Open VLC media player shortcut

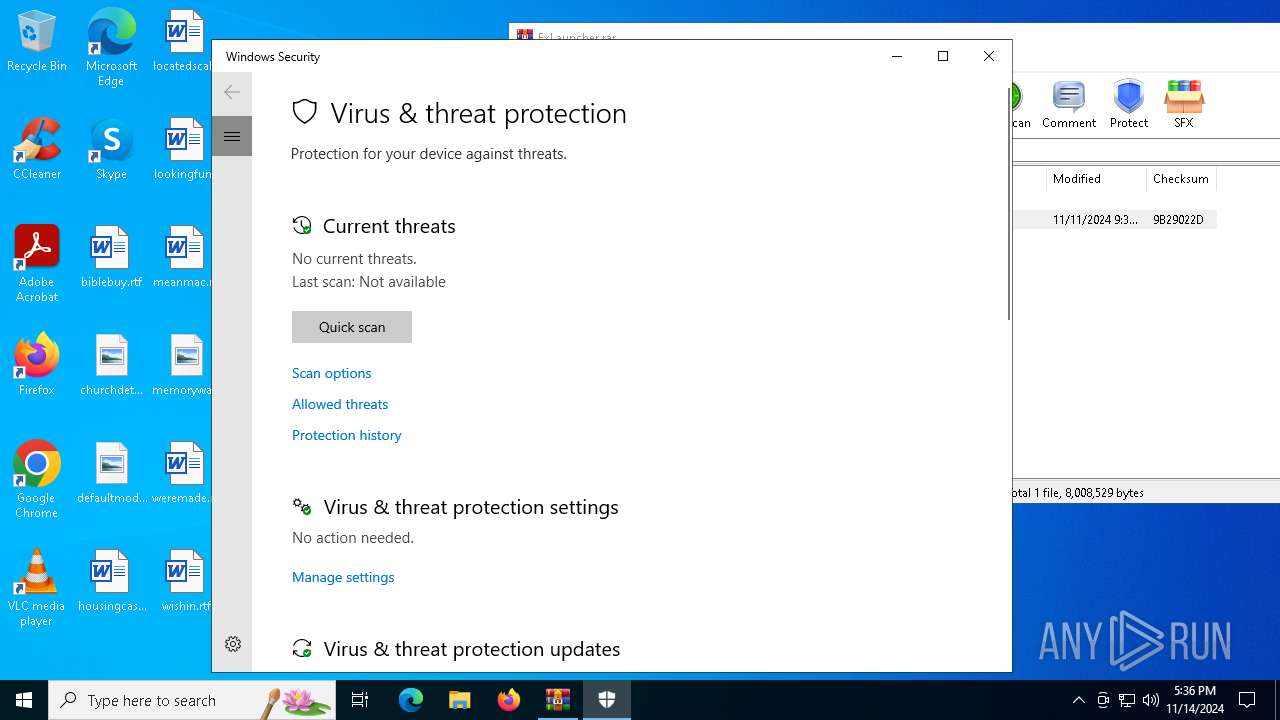pyautogui.click(x=37, y=588)
